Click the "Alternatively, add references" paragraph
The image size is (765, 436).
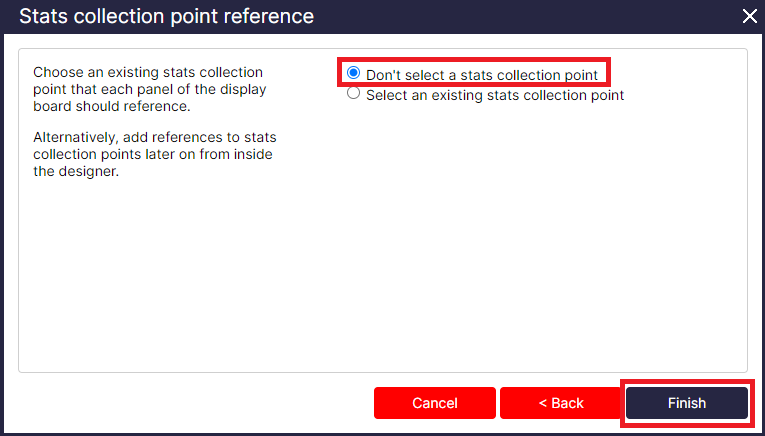click(155, 153)
